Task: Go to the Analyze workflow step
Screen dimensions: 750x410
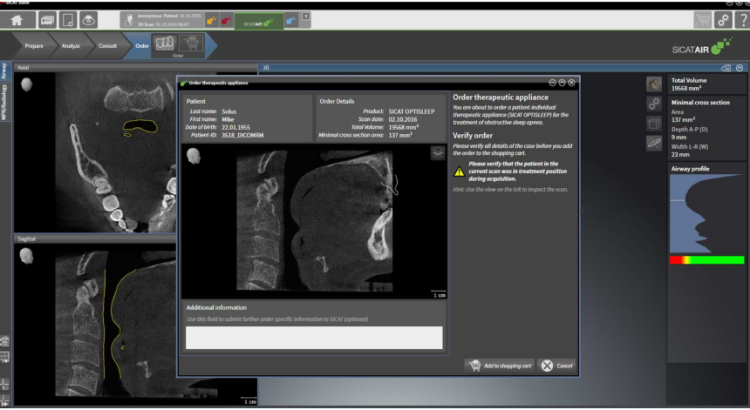Action: pyautogui.click(x=70, y=46)
